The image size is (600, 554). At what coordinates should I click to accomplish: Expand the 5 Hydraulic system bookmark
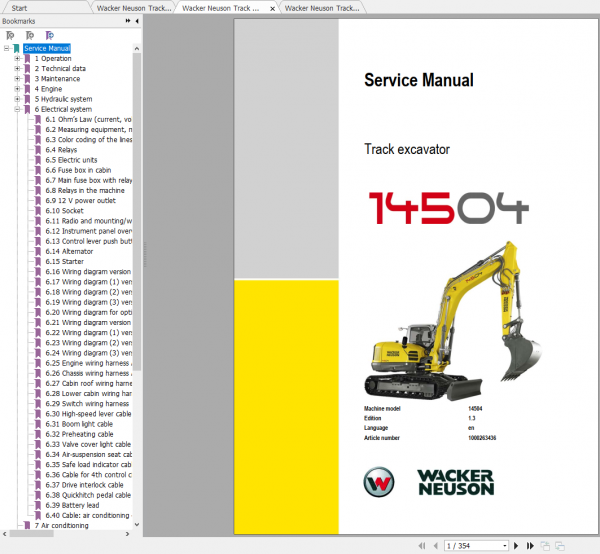17,99
